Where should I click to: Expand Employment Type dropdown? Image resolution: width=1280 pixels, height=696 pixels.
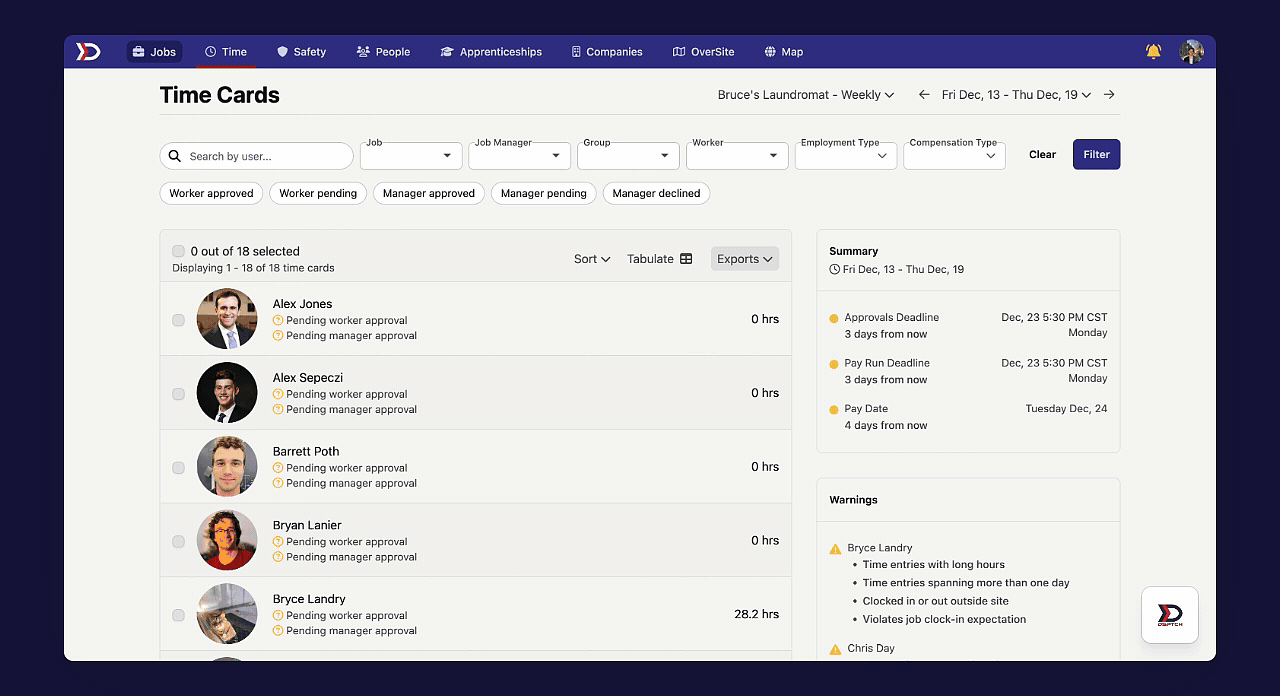pos(846,156)
